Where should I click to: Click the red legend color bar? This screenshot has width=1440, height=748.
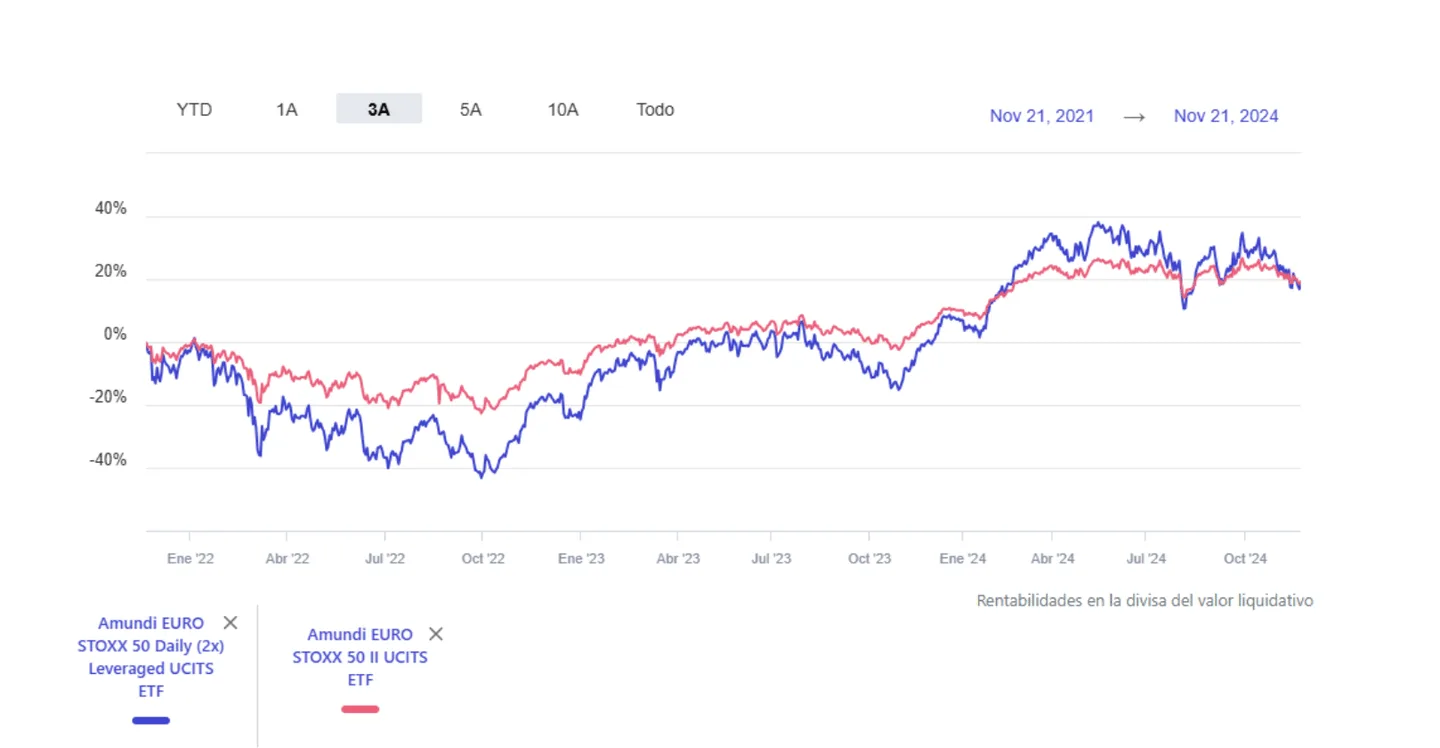click(360, 709)
